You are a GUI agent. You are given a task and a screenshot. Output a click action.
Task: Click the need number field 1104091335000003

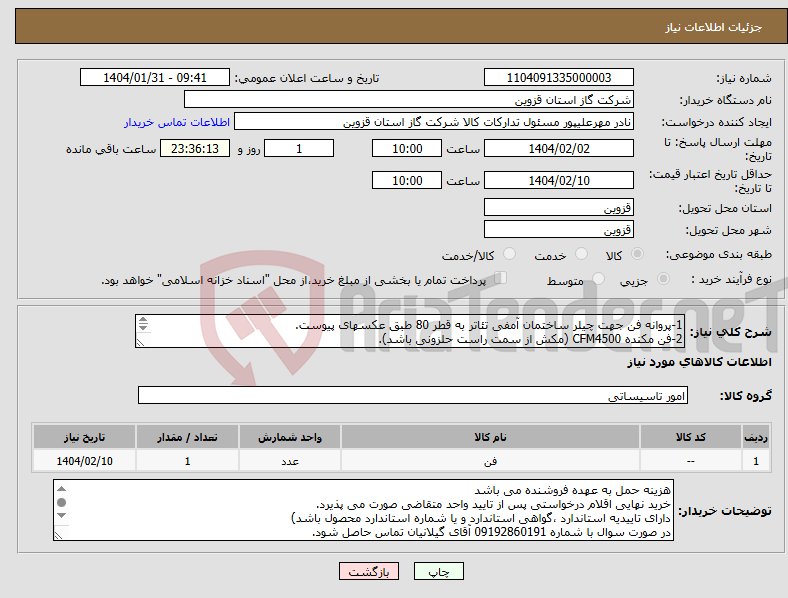(558, 77)
